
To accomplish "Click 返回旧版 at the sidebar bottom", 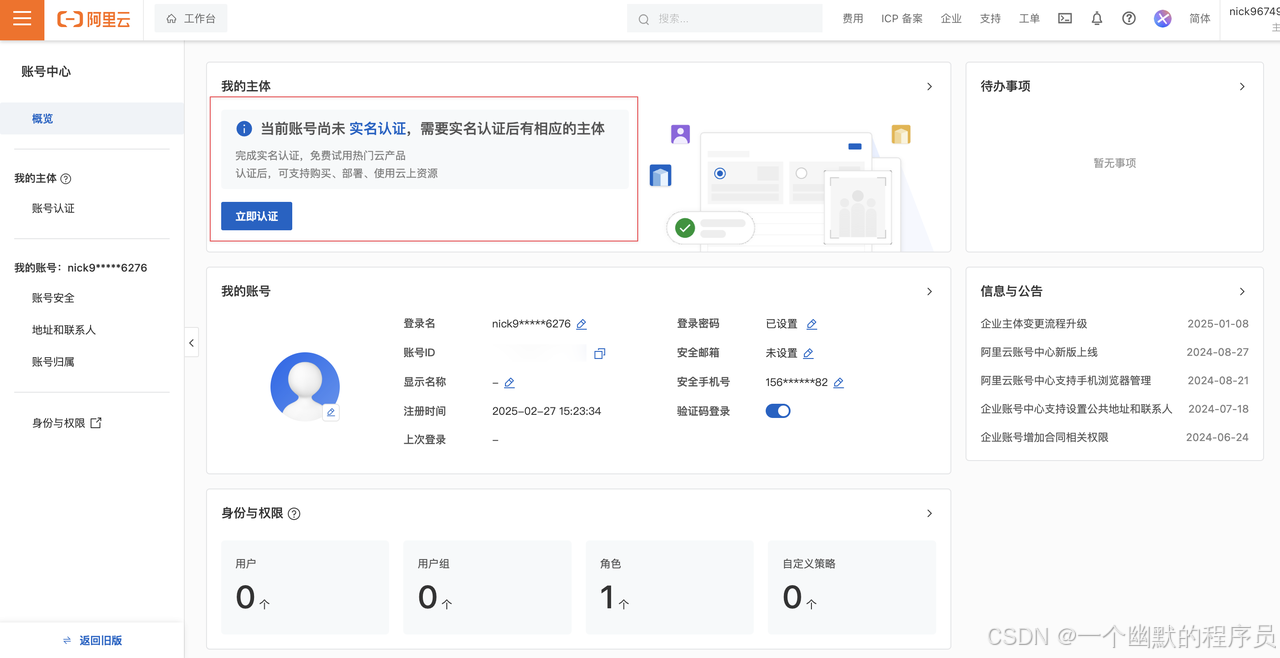I will (92, 640).
